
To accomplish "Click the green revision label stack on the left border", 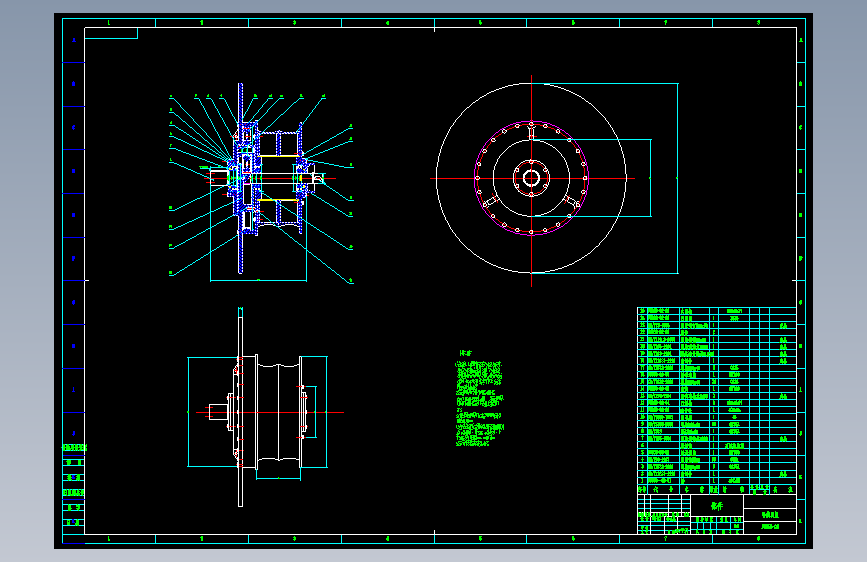I will [x=74, y=485].
